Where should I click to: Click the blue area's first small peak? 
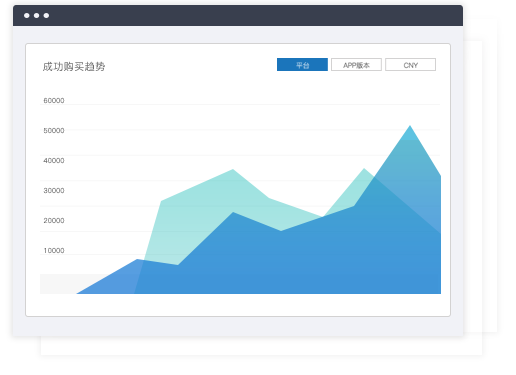click(x=137, y=260)
